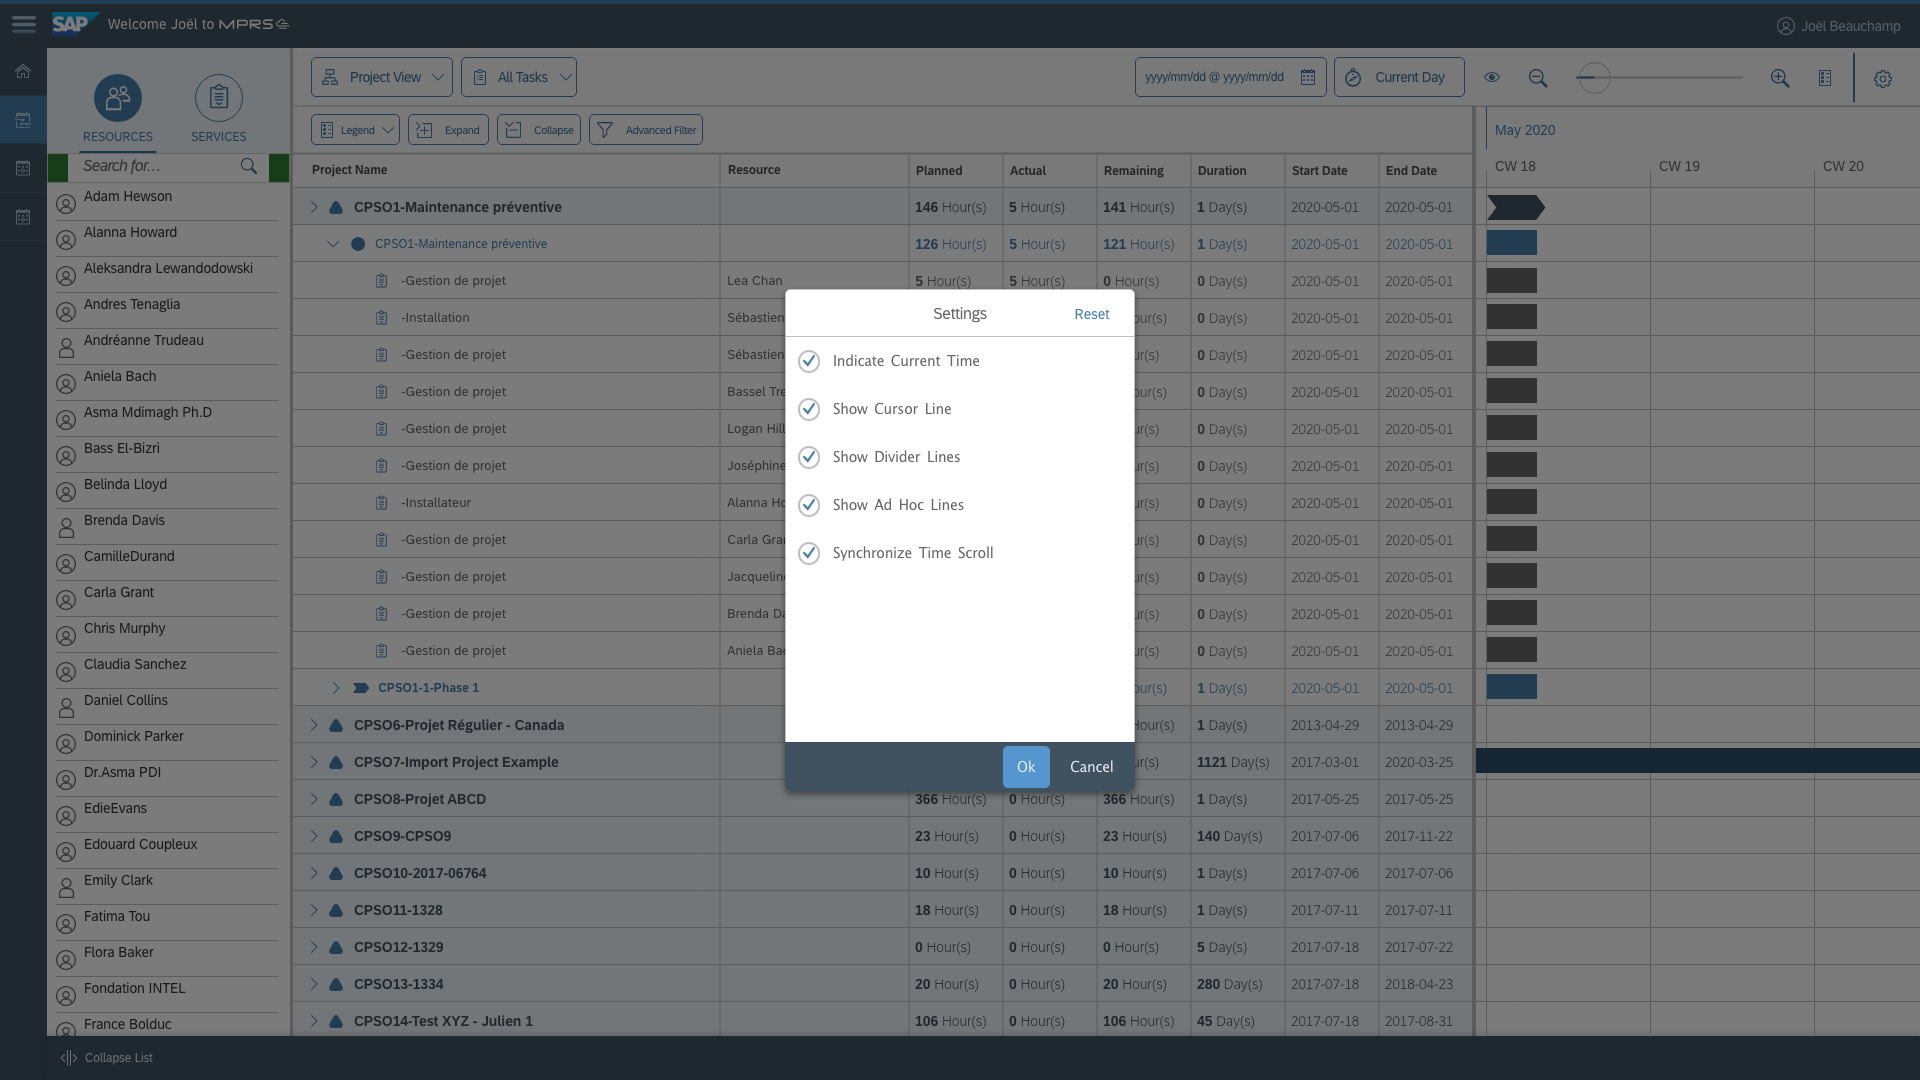Open the Project View dropdown
The height and width of the screenshot is (1080, 1920).
click(382, 77)
